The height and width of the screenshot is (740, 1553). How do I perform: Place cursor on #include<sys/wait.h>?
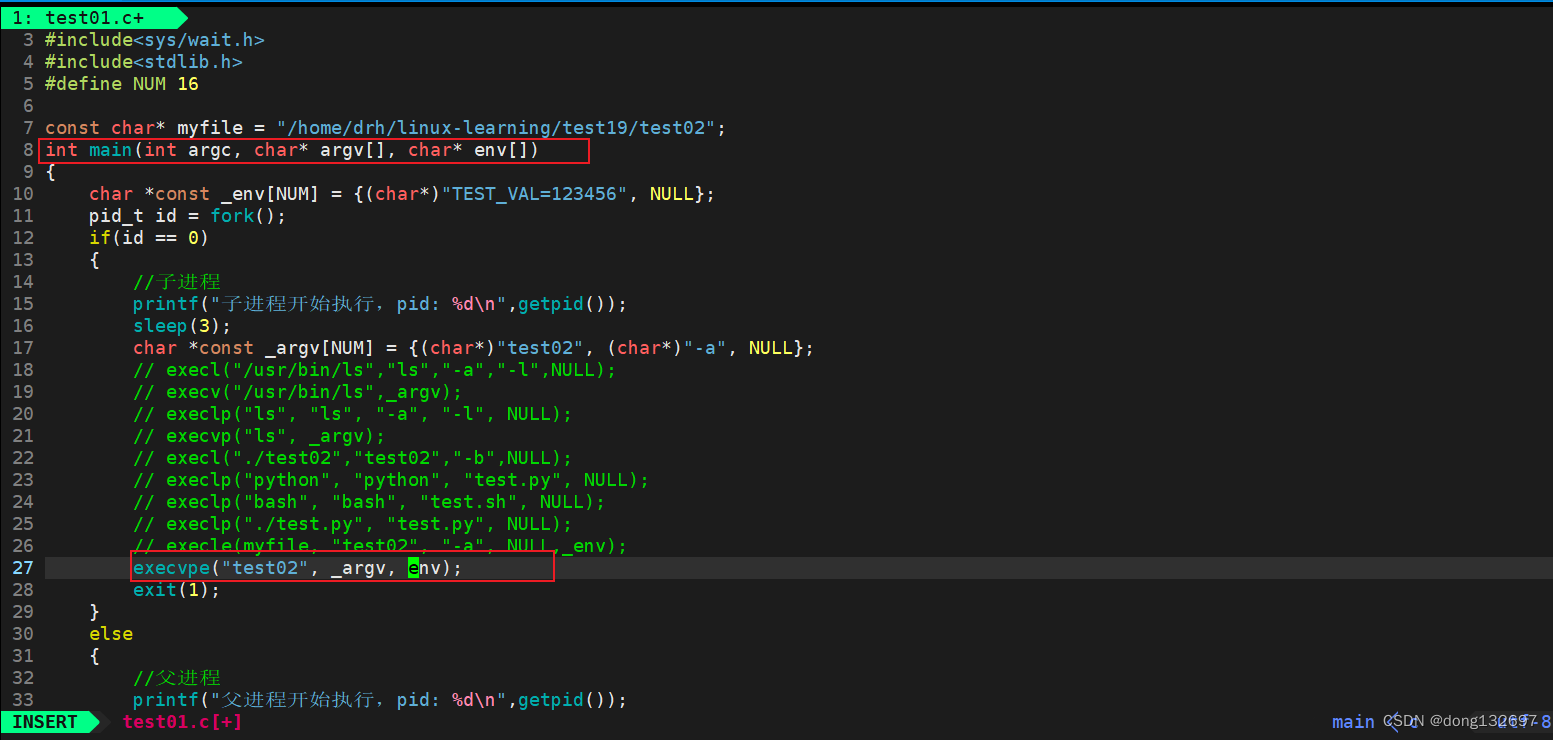(154, 40)
